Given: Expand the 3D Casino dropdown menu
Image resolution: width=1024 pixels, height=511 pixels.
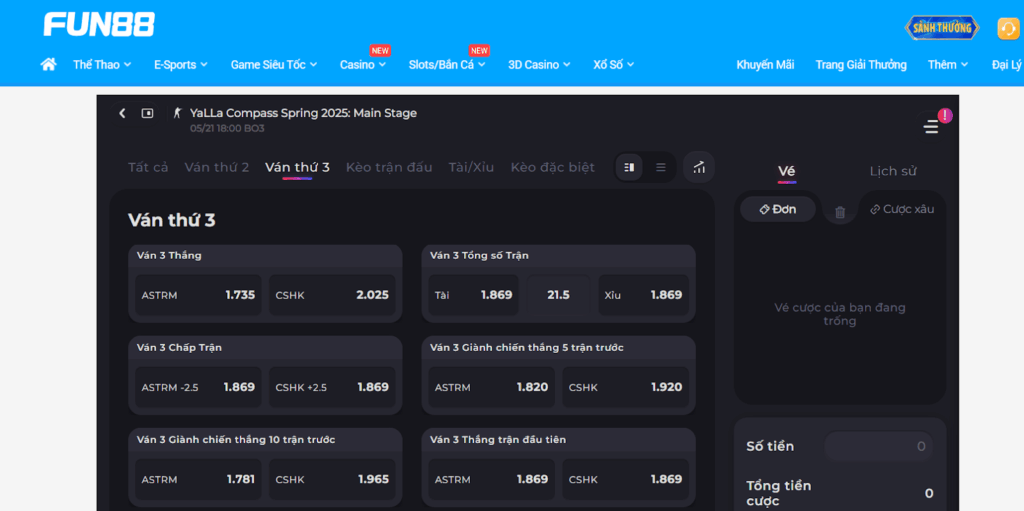Looking at the screenshot, I should click(539, 65).
